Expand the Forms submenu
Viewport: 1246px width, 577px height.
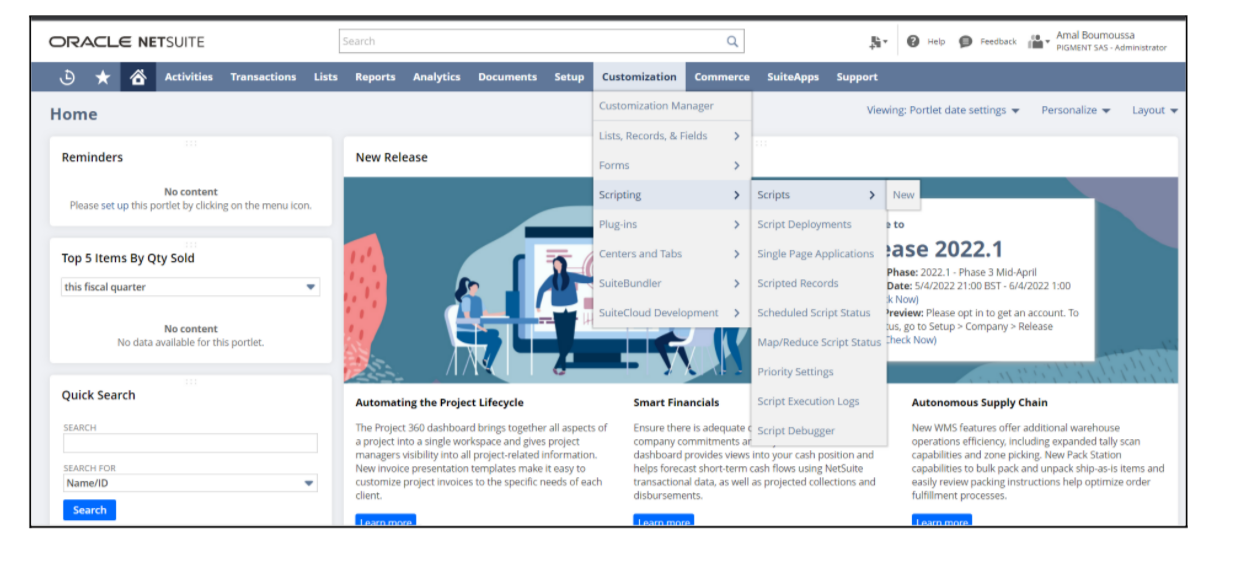tap(672, 165)
